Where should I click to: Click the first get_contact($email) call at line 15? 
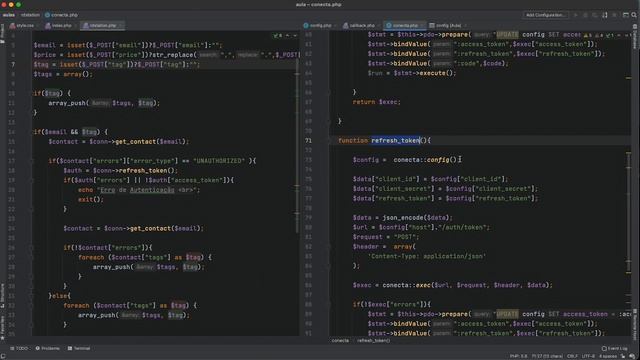pos(150,142)
